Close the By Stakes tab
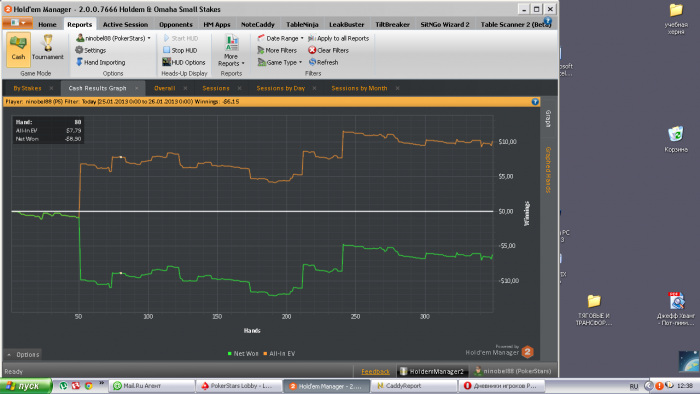The height and width of the screenshot is (394, 700). point(51,88)
